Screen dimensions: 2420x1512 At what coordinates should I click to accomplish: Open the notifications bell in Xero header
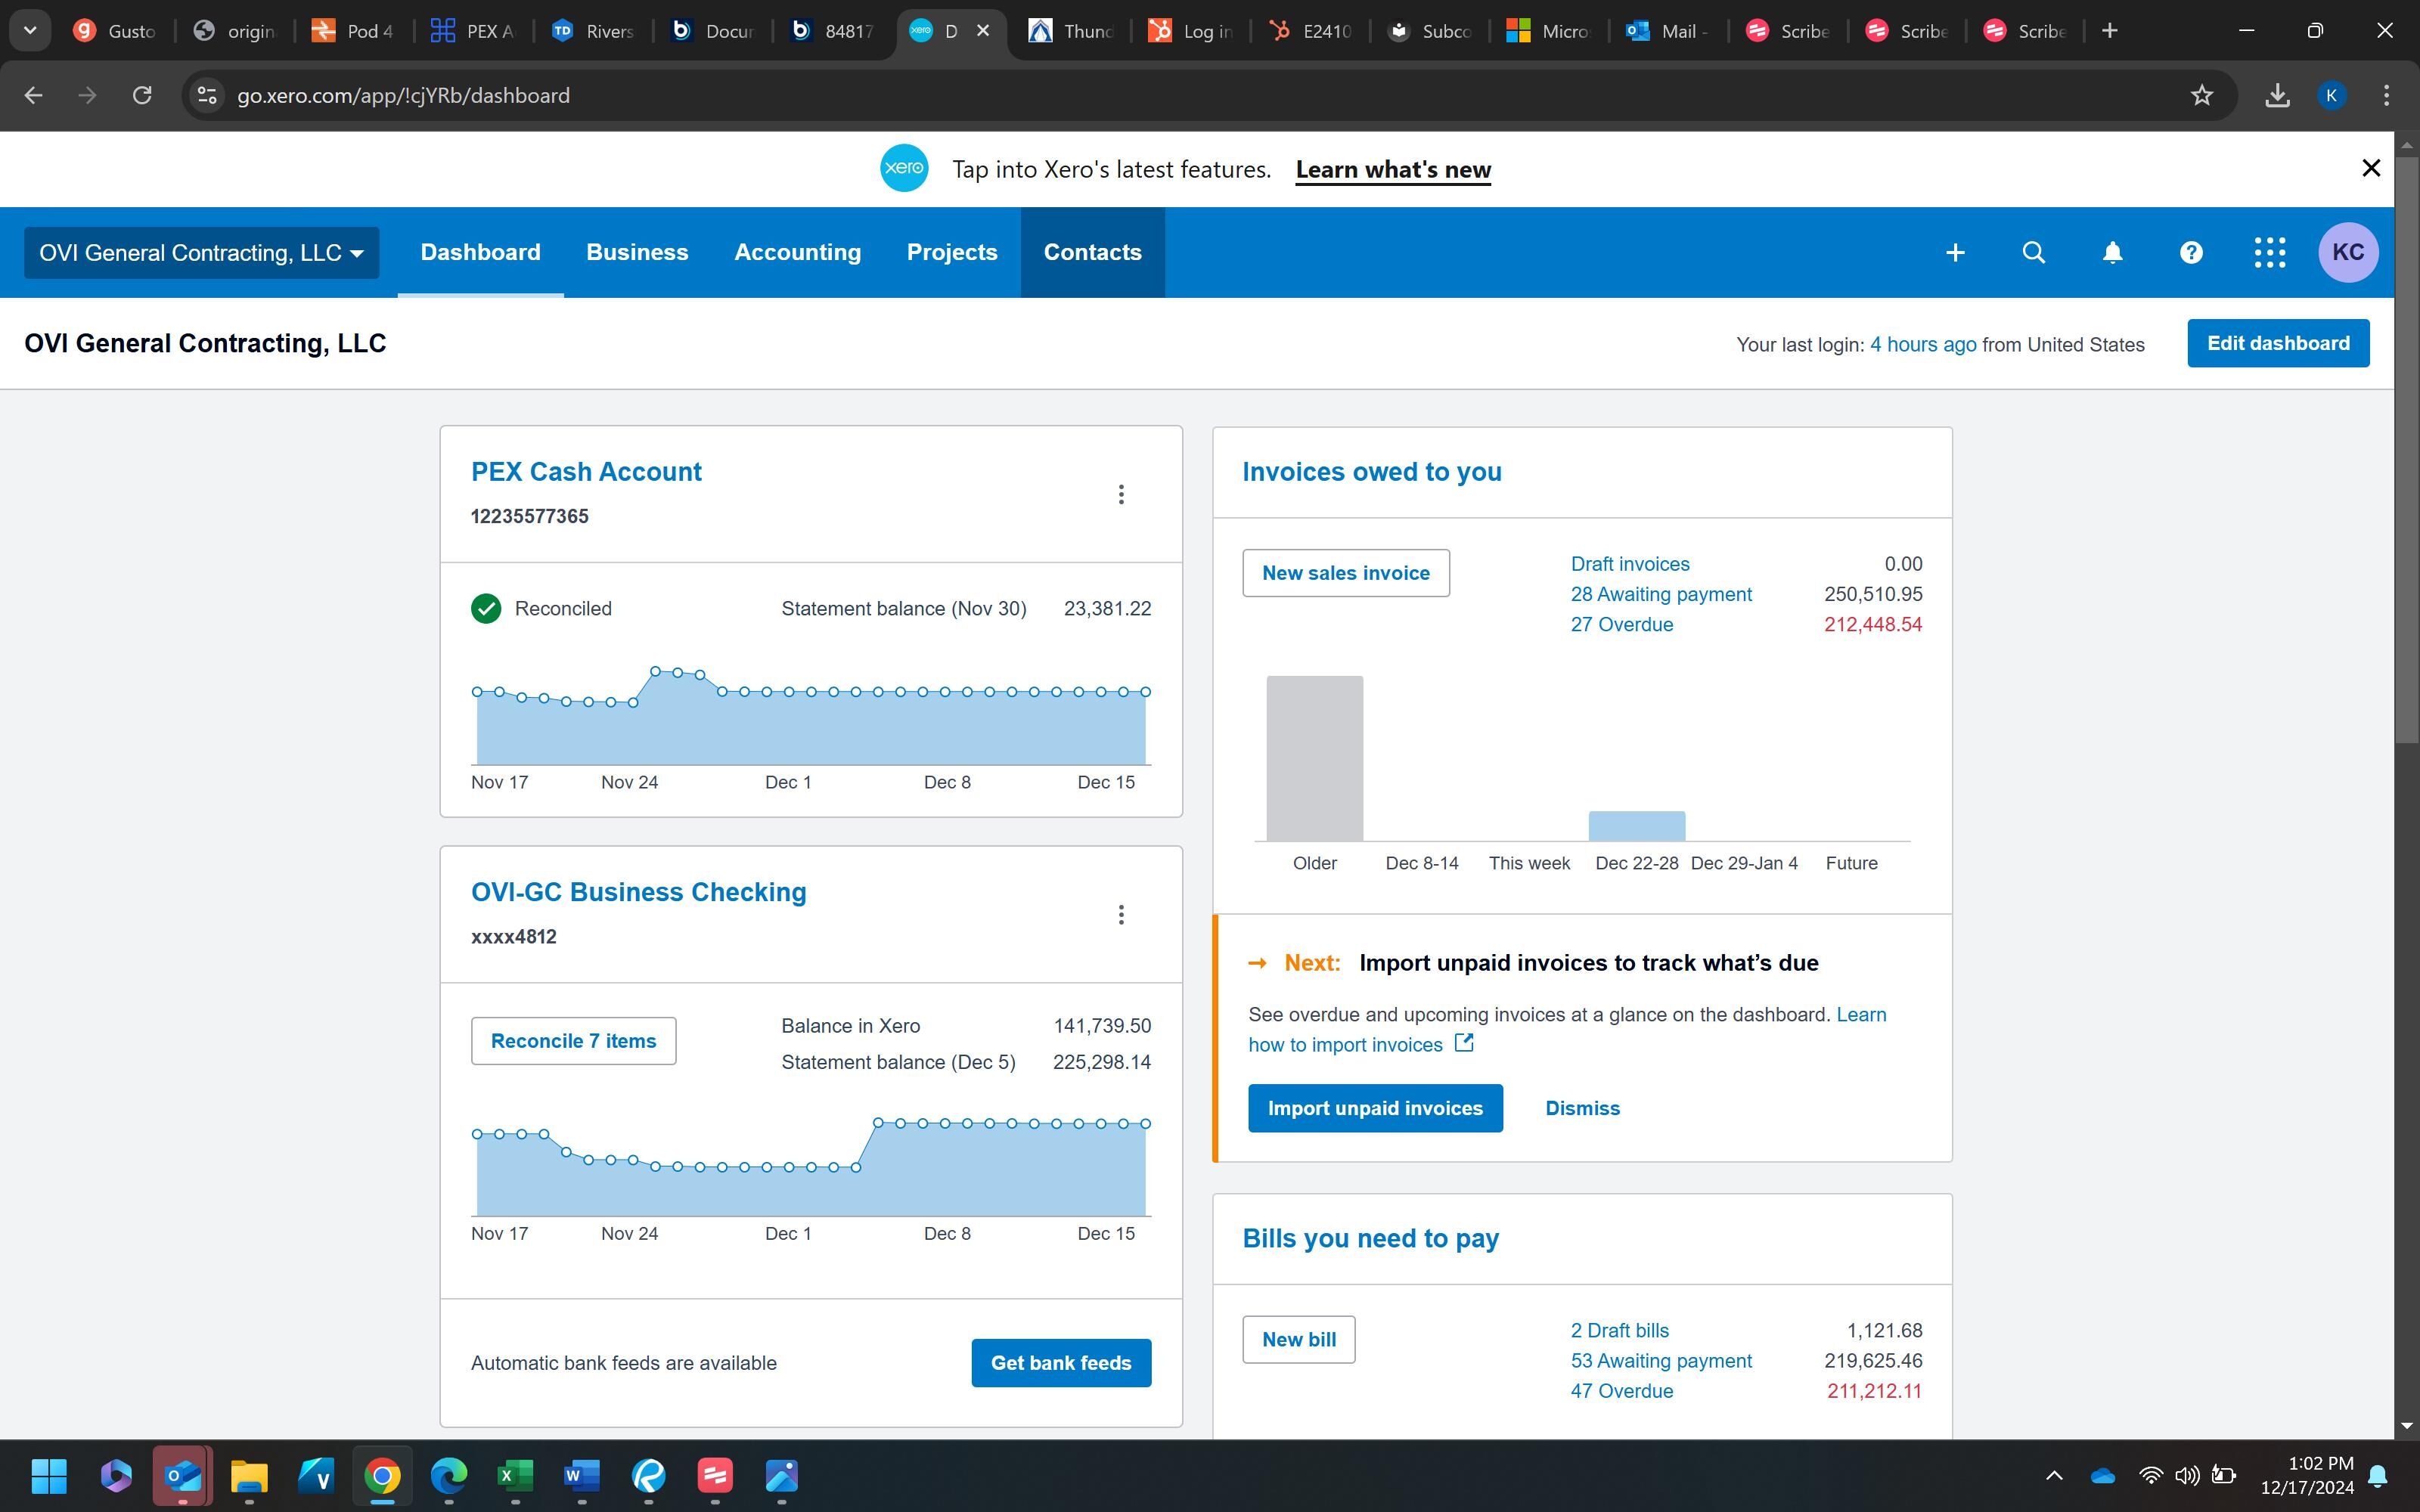click(x=2112, y=253)
